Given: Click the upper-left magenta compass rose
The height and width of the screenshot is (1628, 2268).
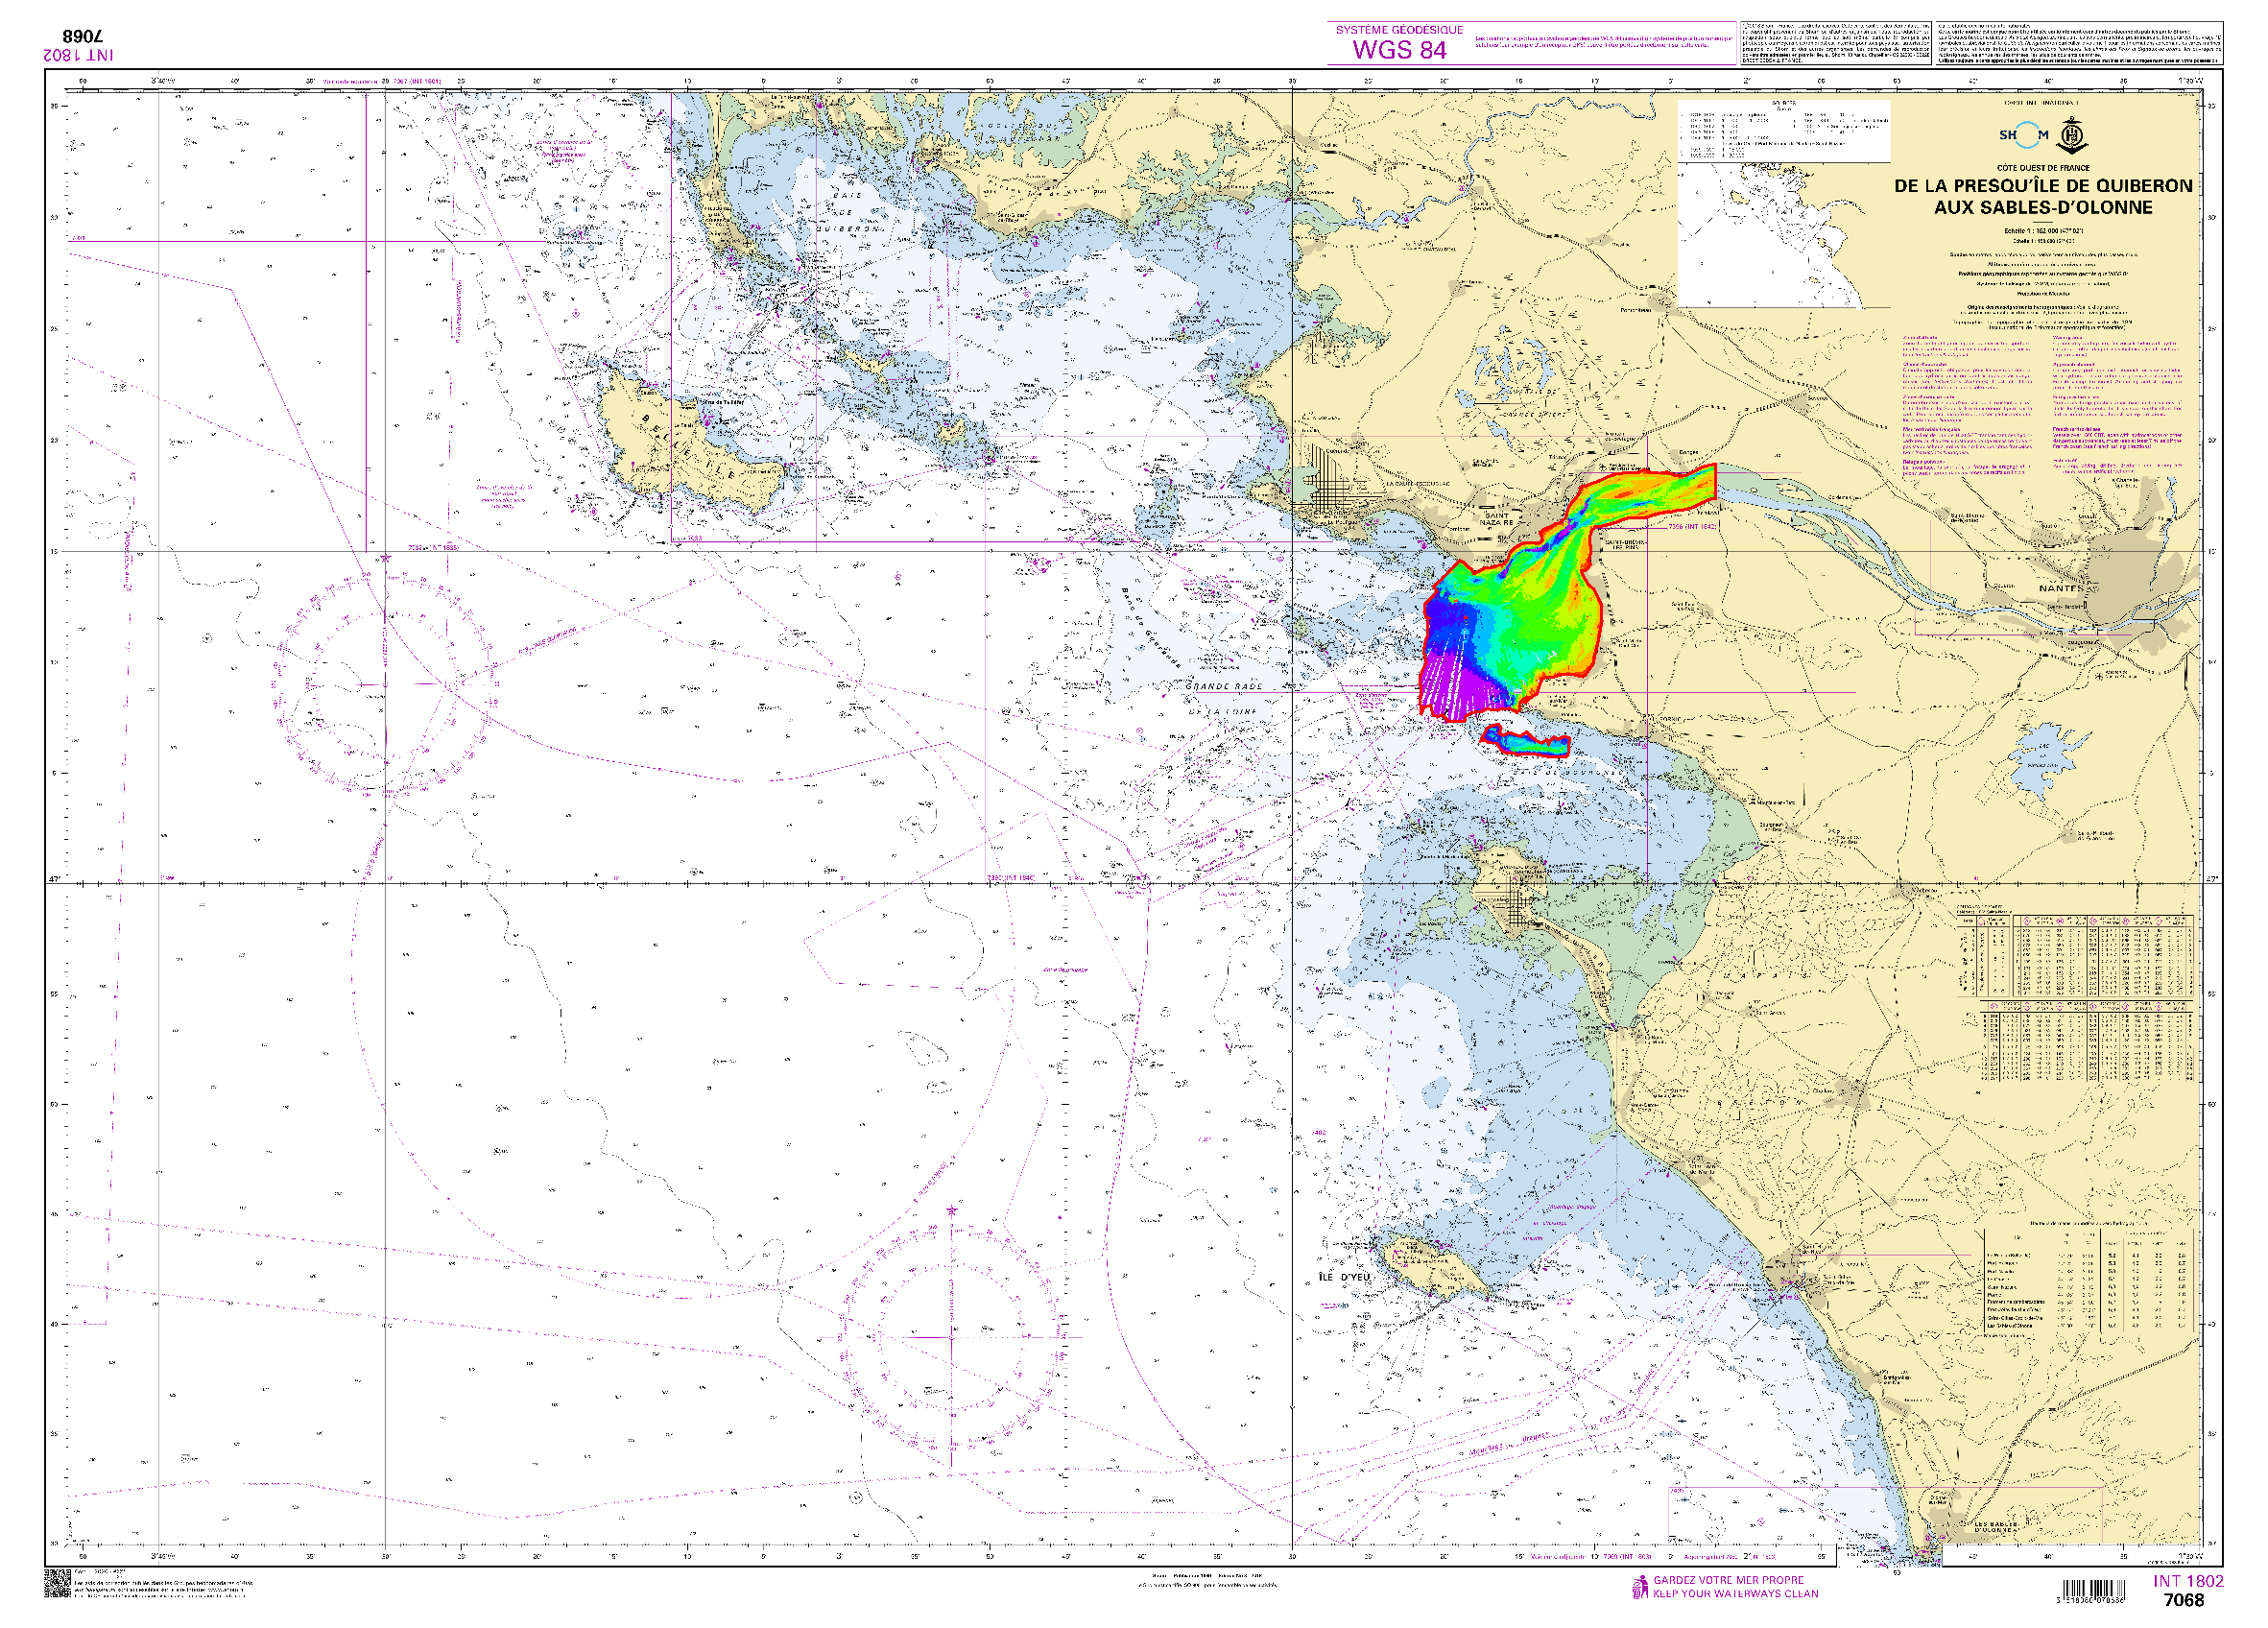Looking at the screenshot, I should tap(385, 684).
